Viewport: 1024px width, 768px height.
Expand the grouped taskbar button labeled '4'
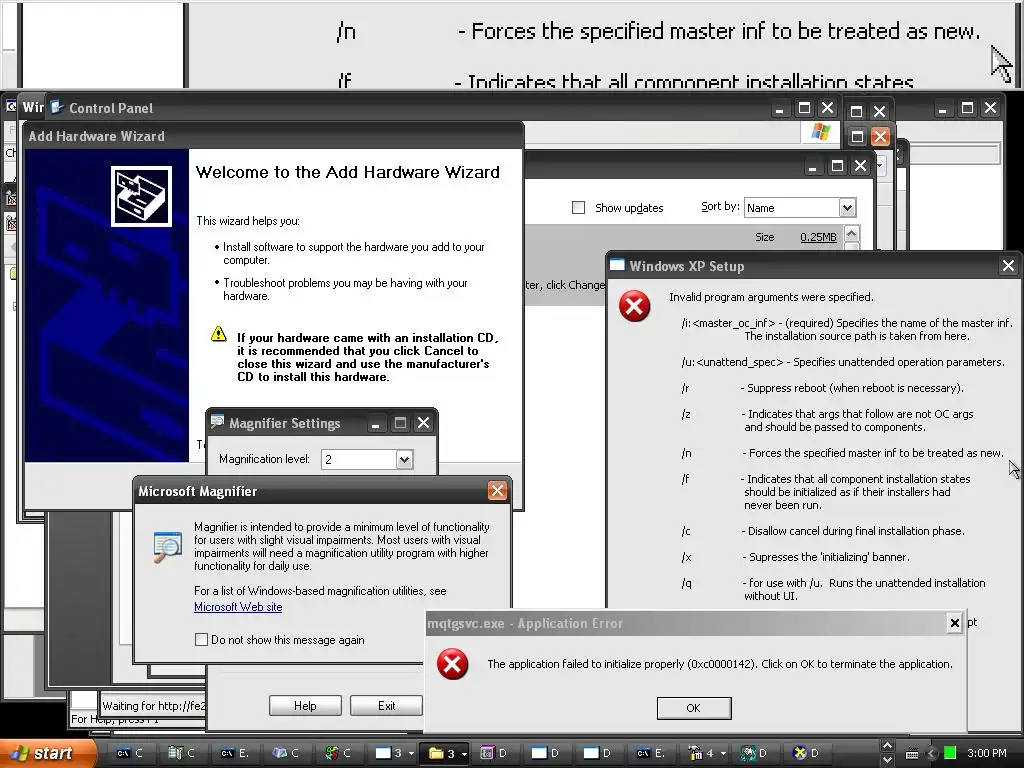pyautogui.click(x=705, y=753)
